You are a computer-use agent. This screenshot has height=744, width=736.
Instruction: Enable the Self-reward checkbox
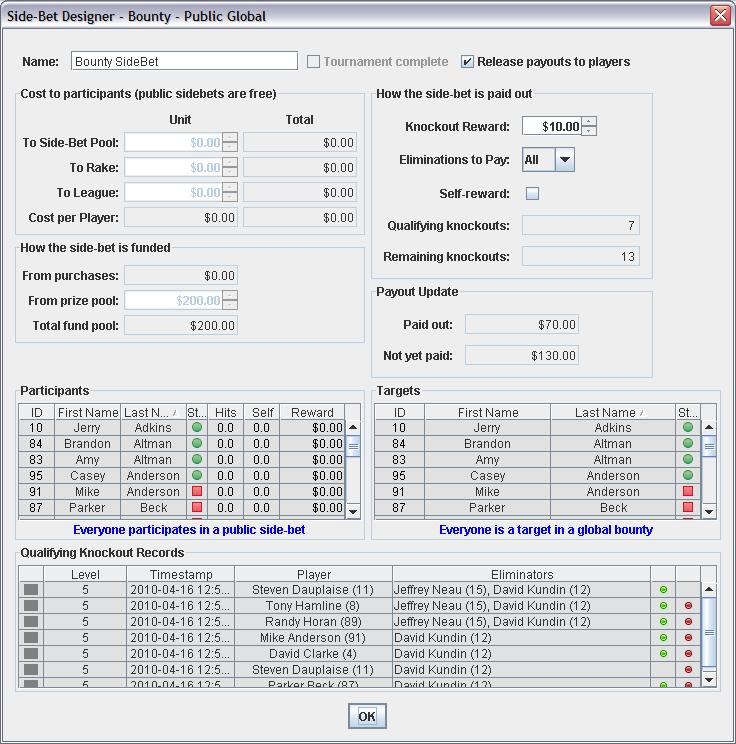click(532, 194)
